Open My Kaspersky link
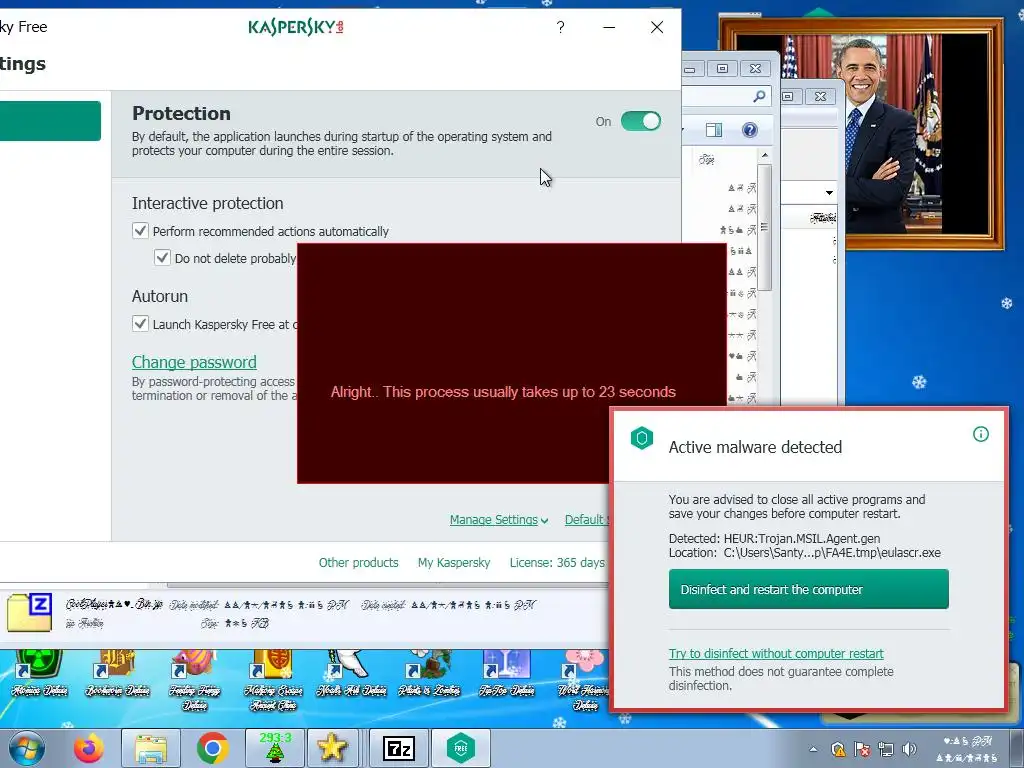This screenshot has width=1024, height=768. (x=454, y=562)
